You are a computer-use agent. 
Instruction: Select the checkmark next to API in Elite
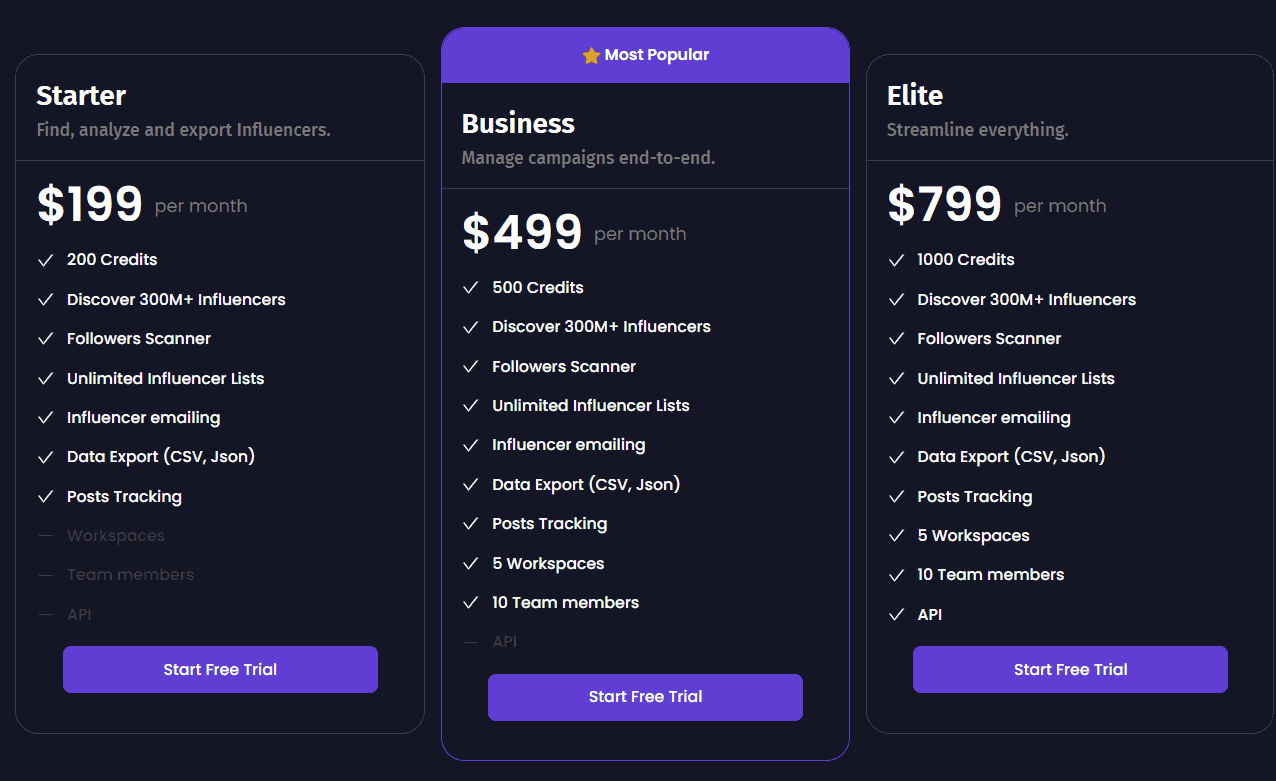[x=895, y=614]
